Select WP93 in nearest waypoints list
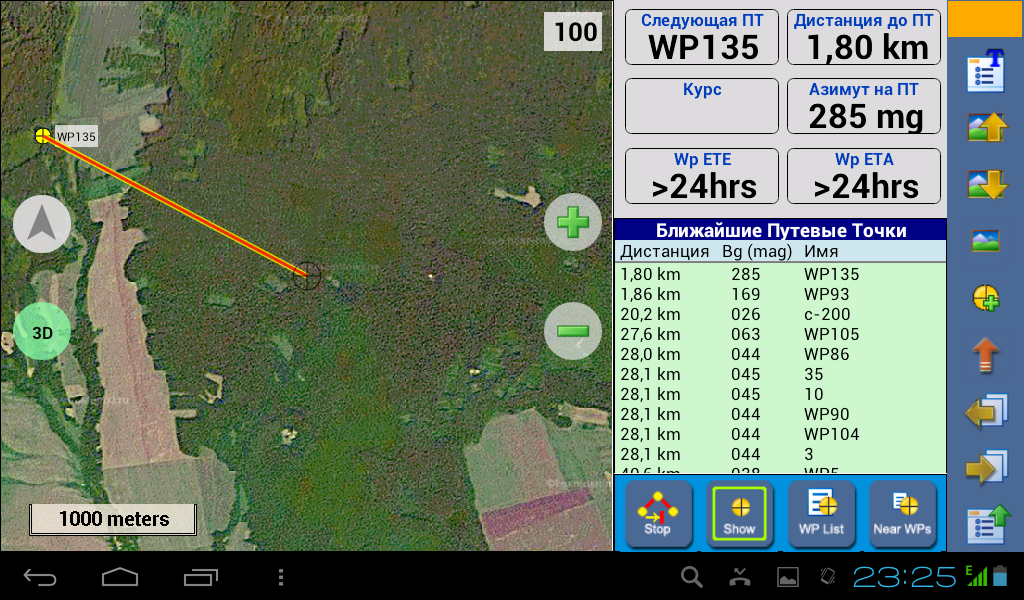The width and height of the screenshot is (1024, 600). [780, 294]
